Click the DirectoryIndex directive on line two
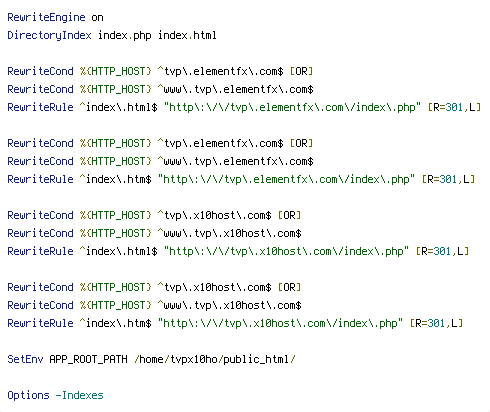490x412 pixels. (49, 35)
